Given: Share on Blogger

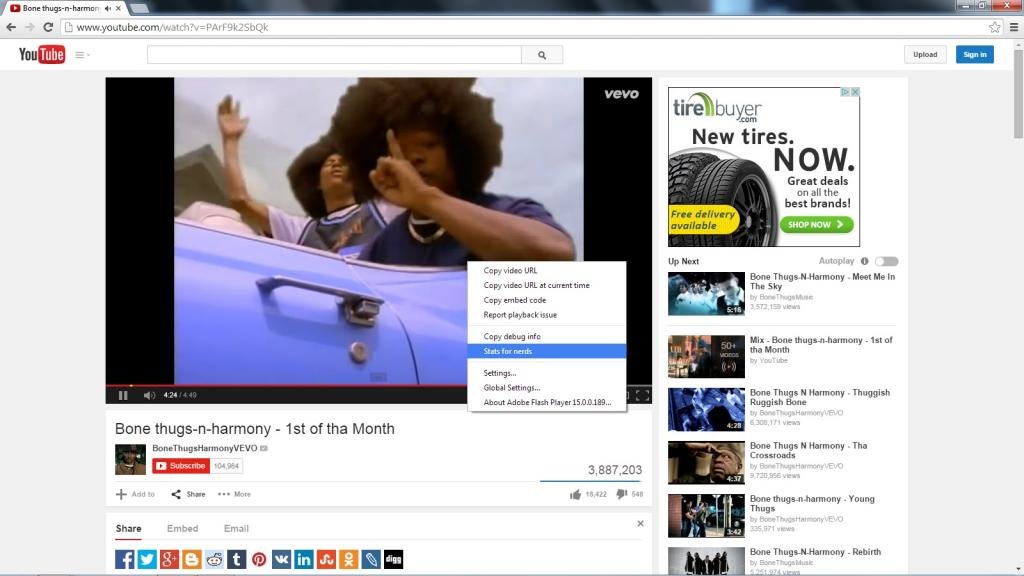Looking at the screenshot, I should [x=192, y=559].
